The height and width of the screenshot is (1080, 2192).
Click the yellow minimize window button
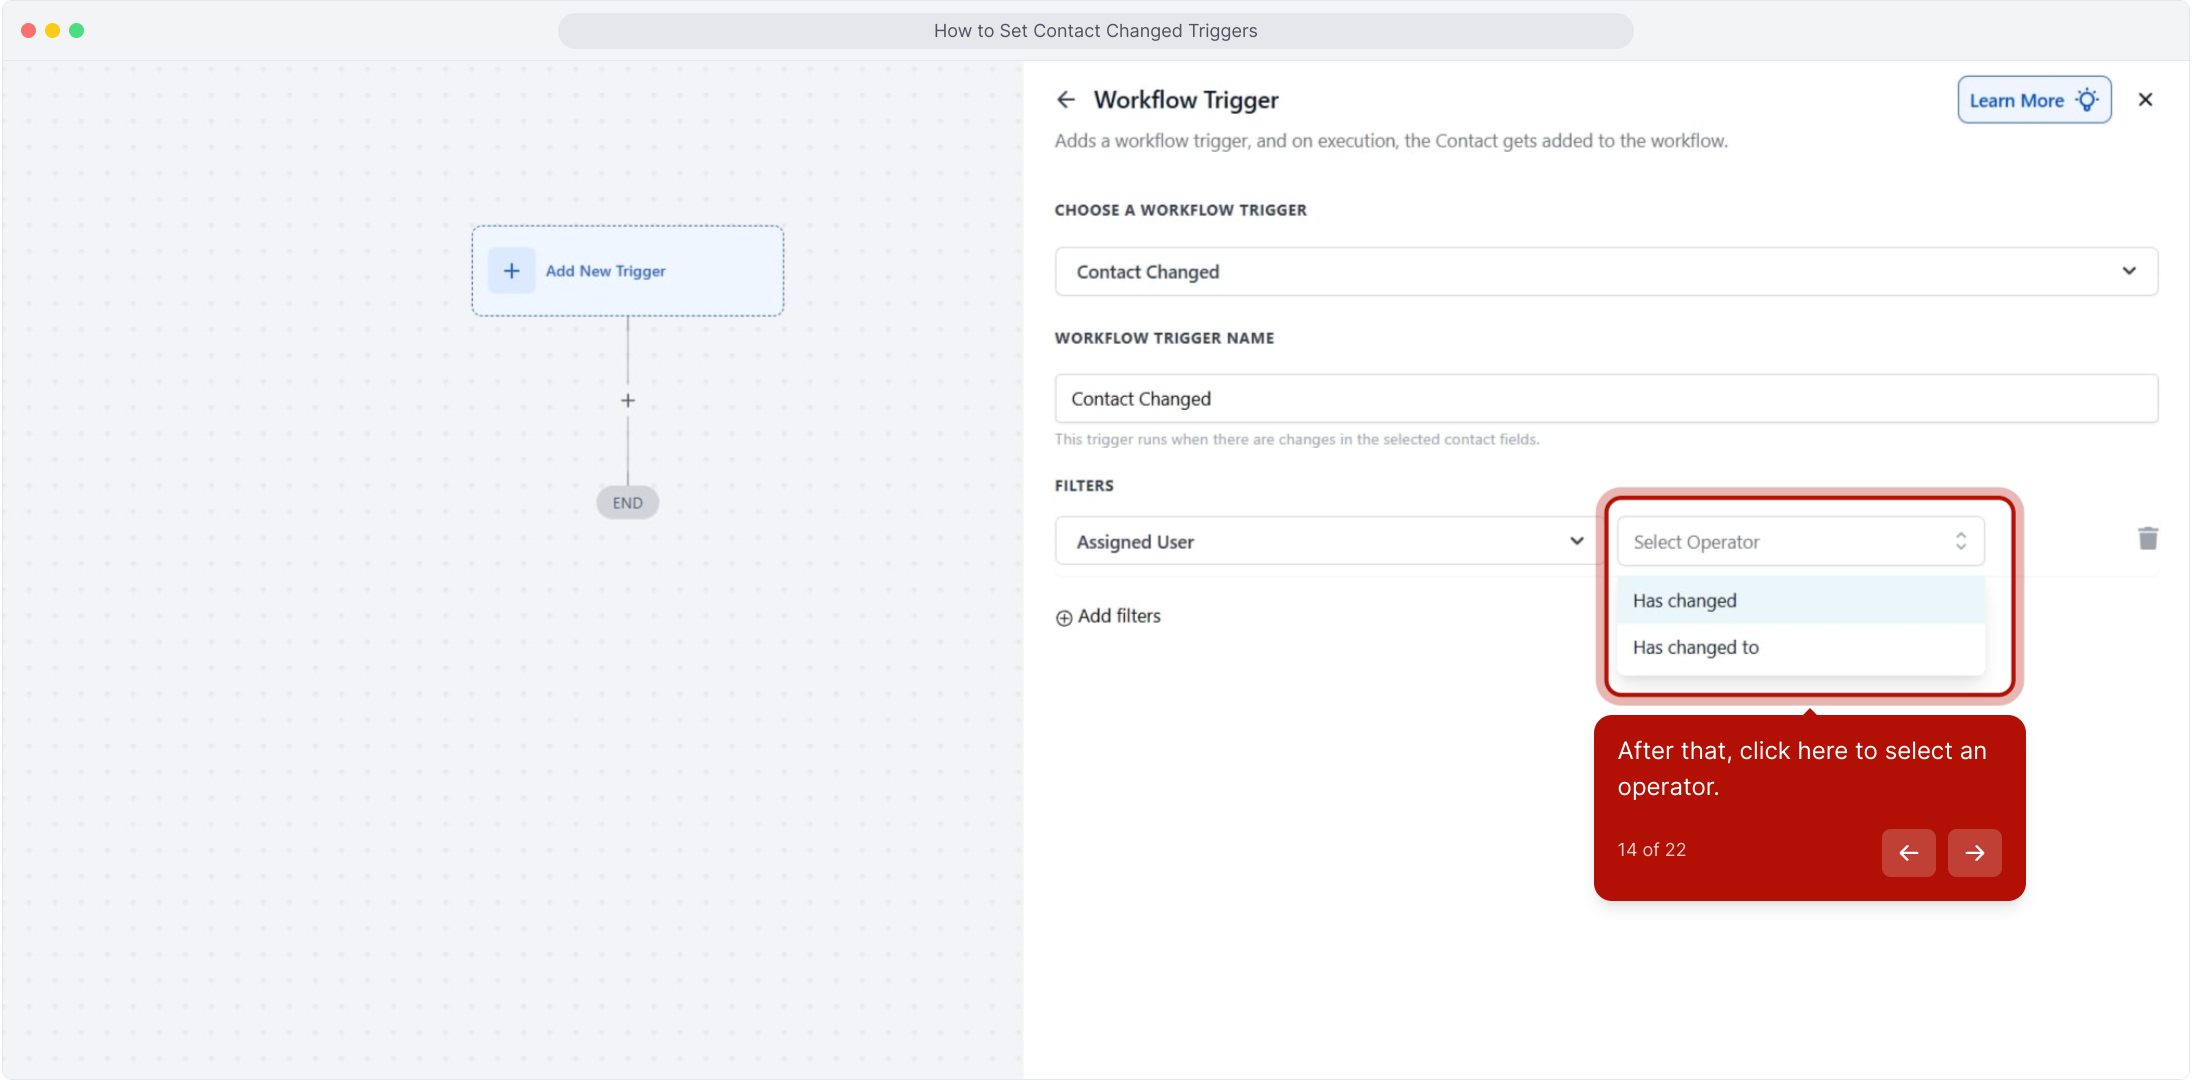coord(52,31)
